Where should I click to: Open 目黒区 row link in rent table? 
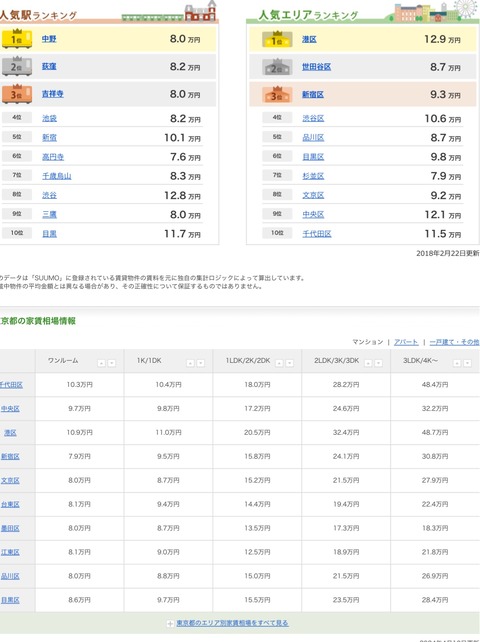10,600
